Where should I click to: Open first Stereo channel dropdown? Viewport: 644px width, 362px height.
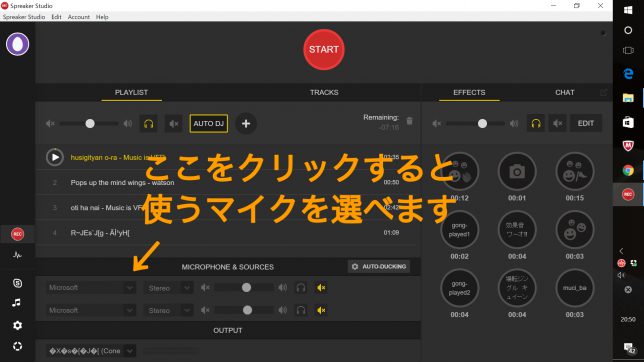pos(168,288)
